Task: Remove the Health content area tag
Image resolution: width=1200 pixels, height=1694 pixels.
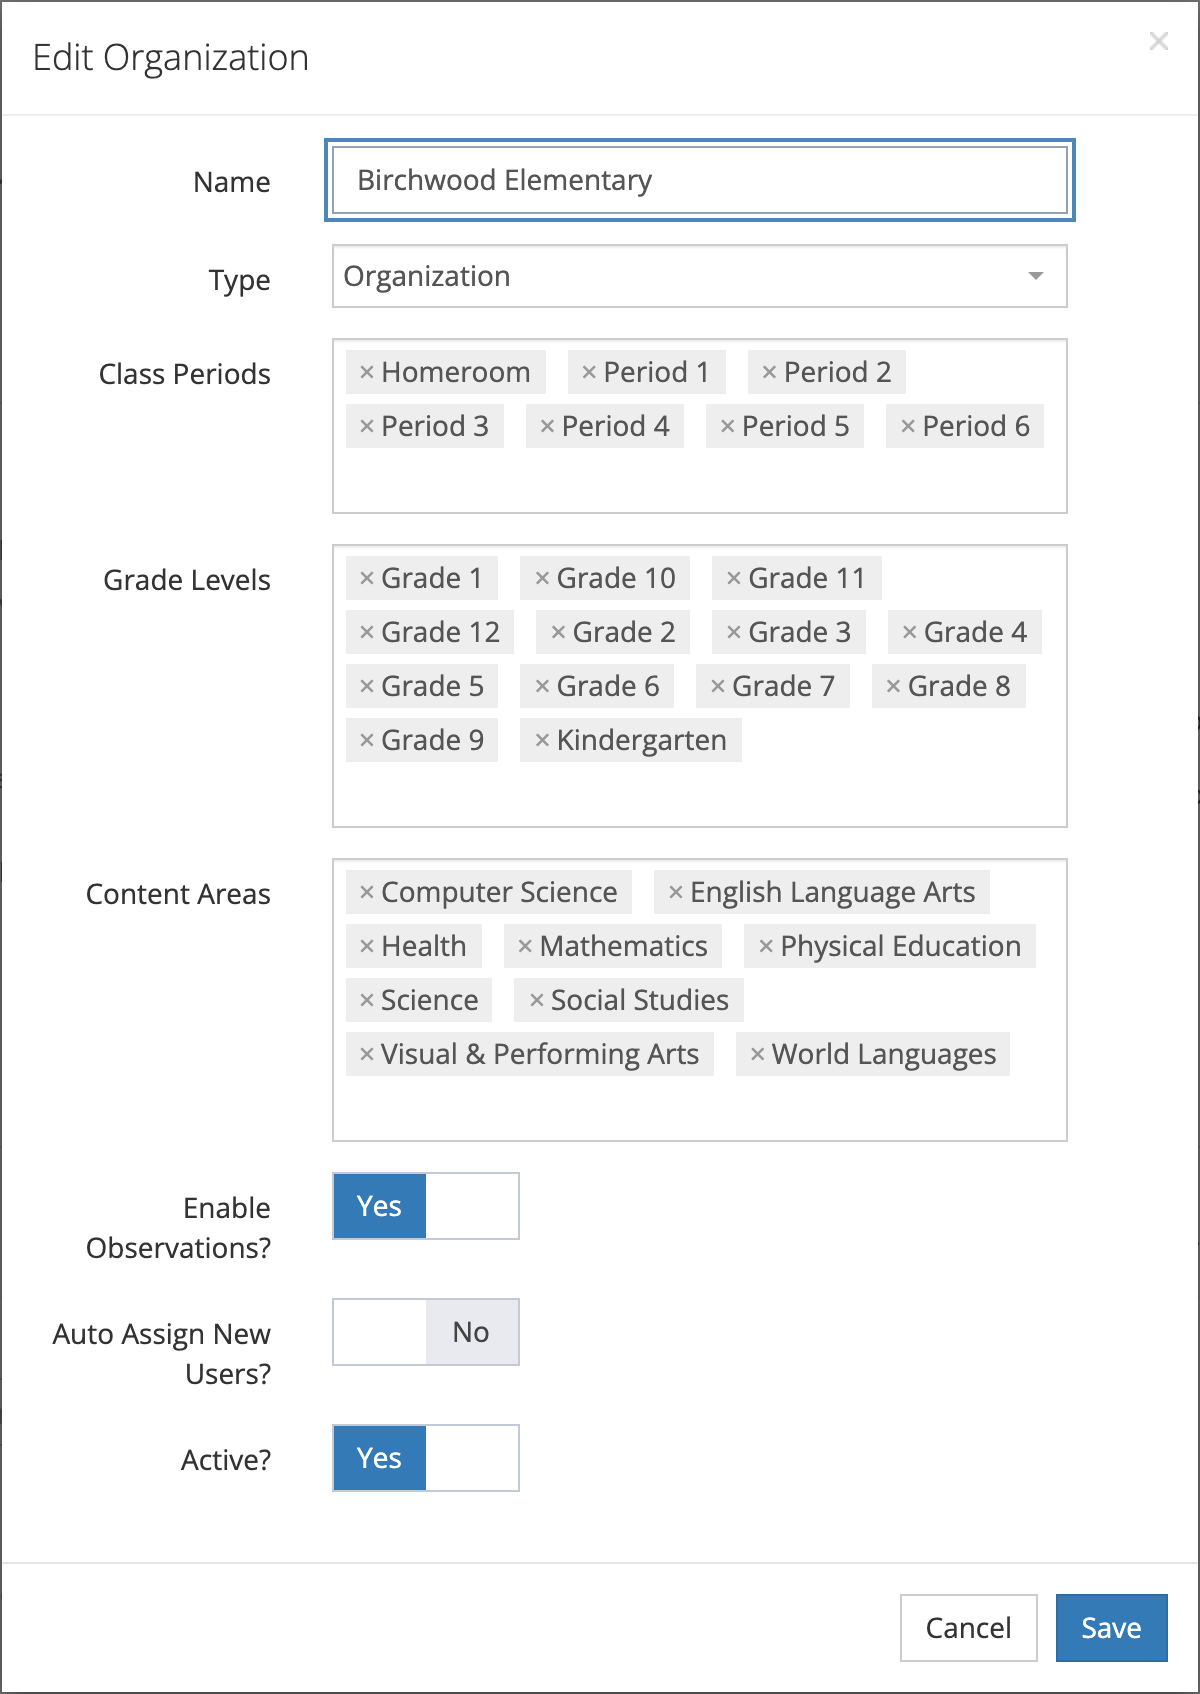Action: click(x=367, y=947)
